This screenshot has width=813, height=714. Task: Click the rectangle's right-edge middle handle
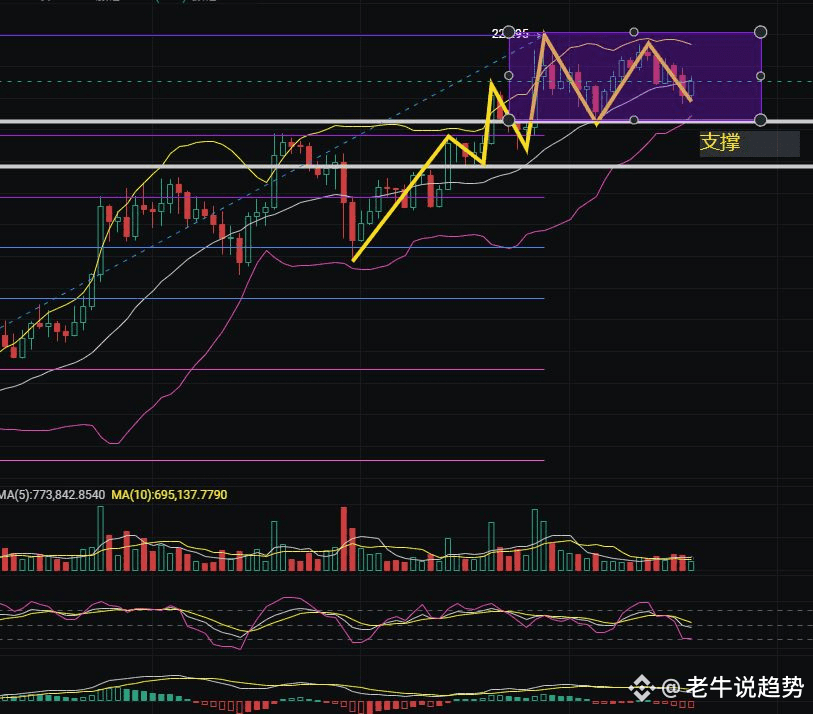(761, 76)
